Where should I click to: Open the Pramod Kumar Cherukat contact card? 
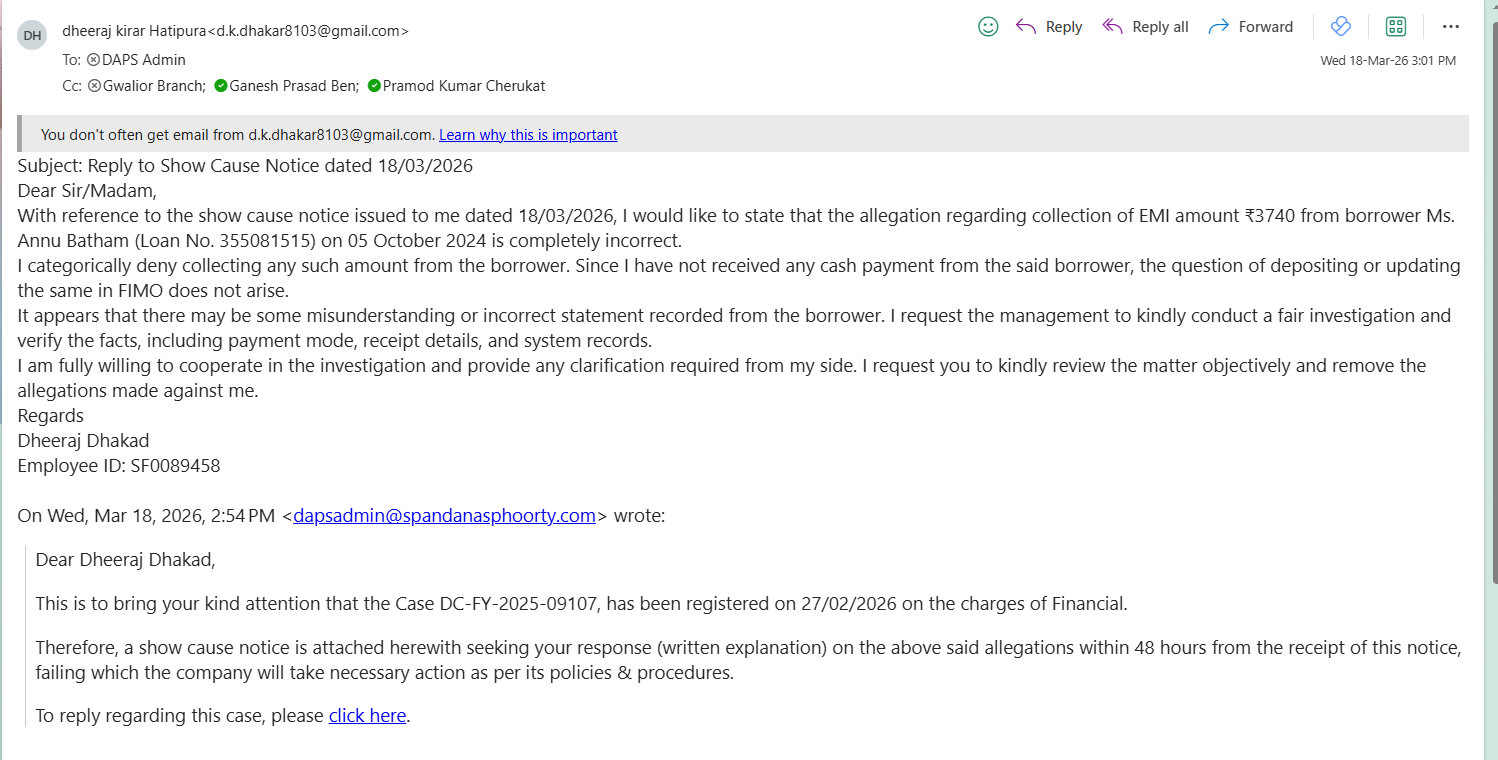tap(465, 86)
